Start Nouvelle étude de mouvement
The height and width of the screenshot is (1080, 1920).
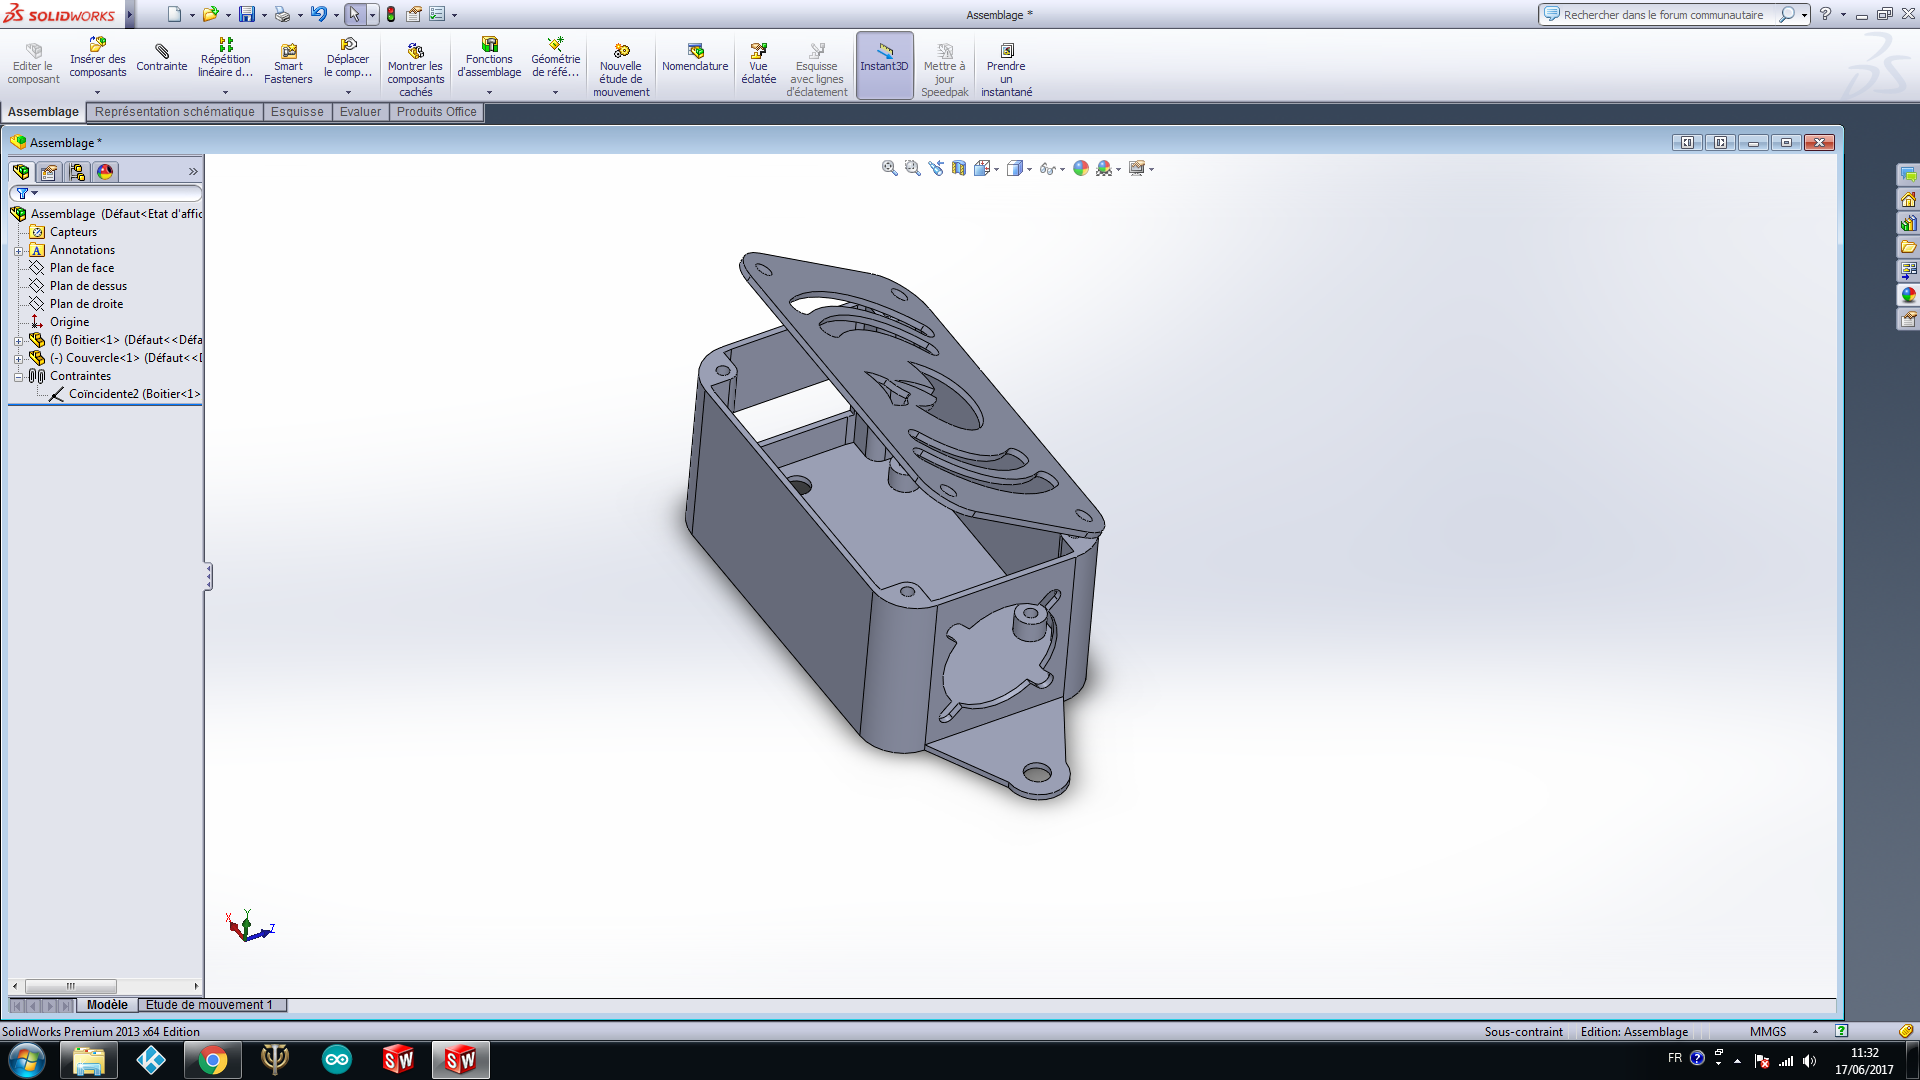[x=621, y=70]
